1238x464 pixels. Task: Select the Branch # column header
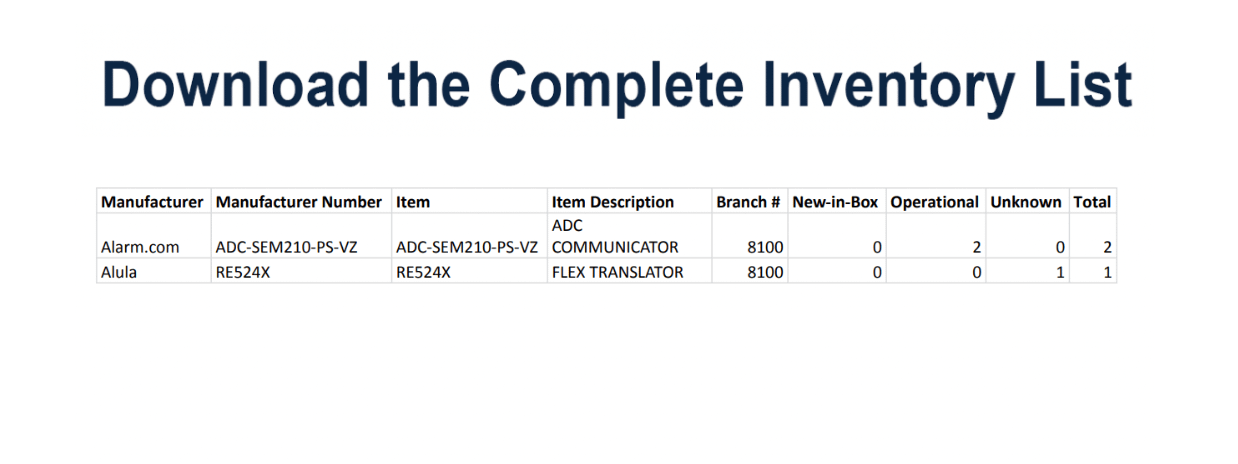pyautogui.click(x=748, y=202)
